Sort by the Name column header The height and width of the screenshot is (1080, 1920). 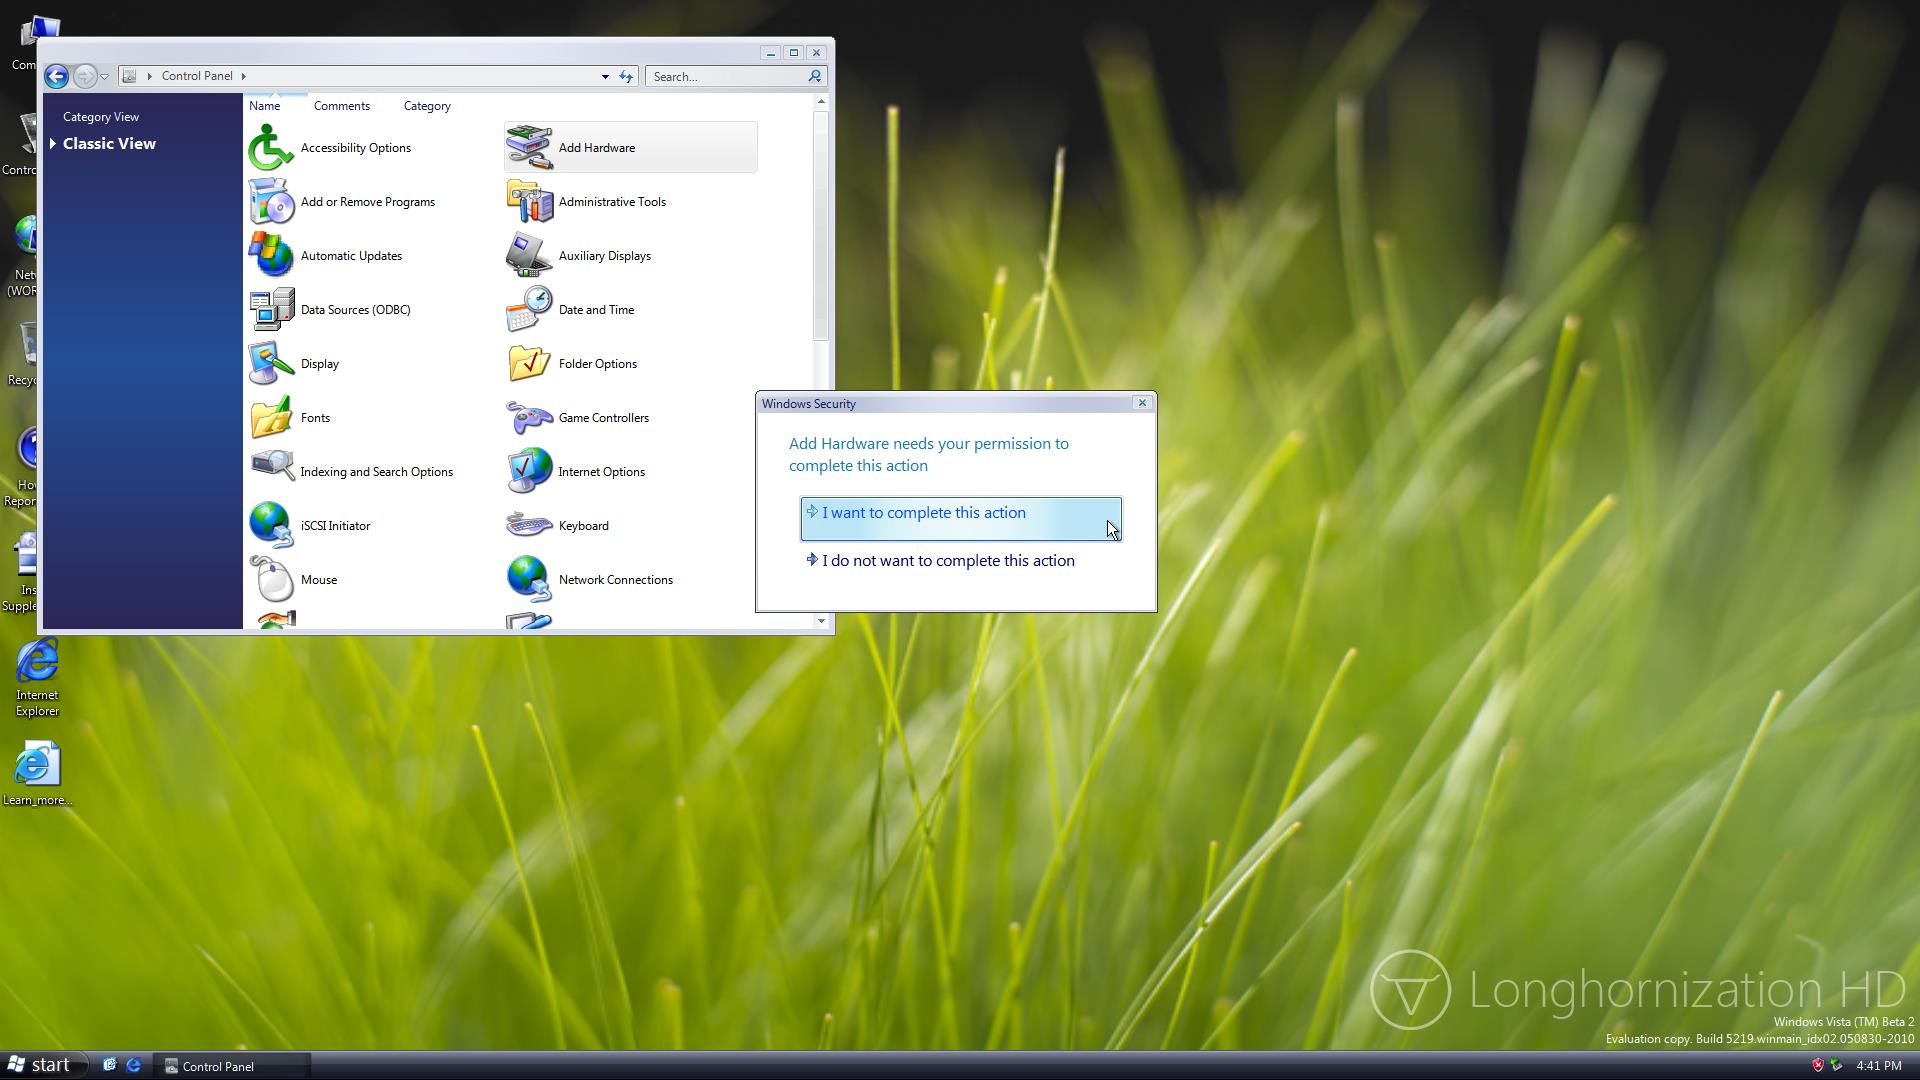tap(265, 106)
